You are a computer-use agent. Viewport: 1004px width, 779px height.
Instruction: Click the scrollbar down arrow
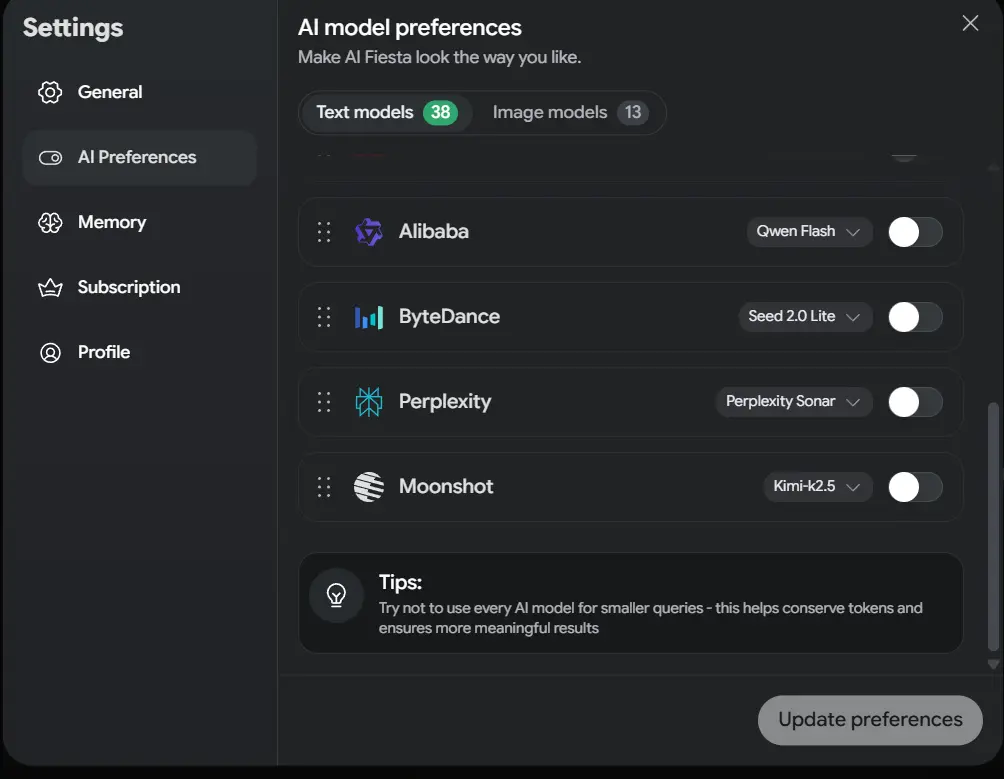(993, 665)
